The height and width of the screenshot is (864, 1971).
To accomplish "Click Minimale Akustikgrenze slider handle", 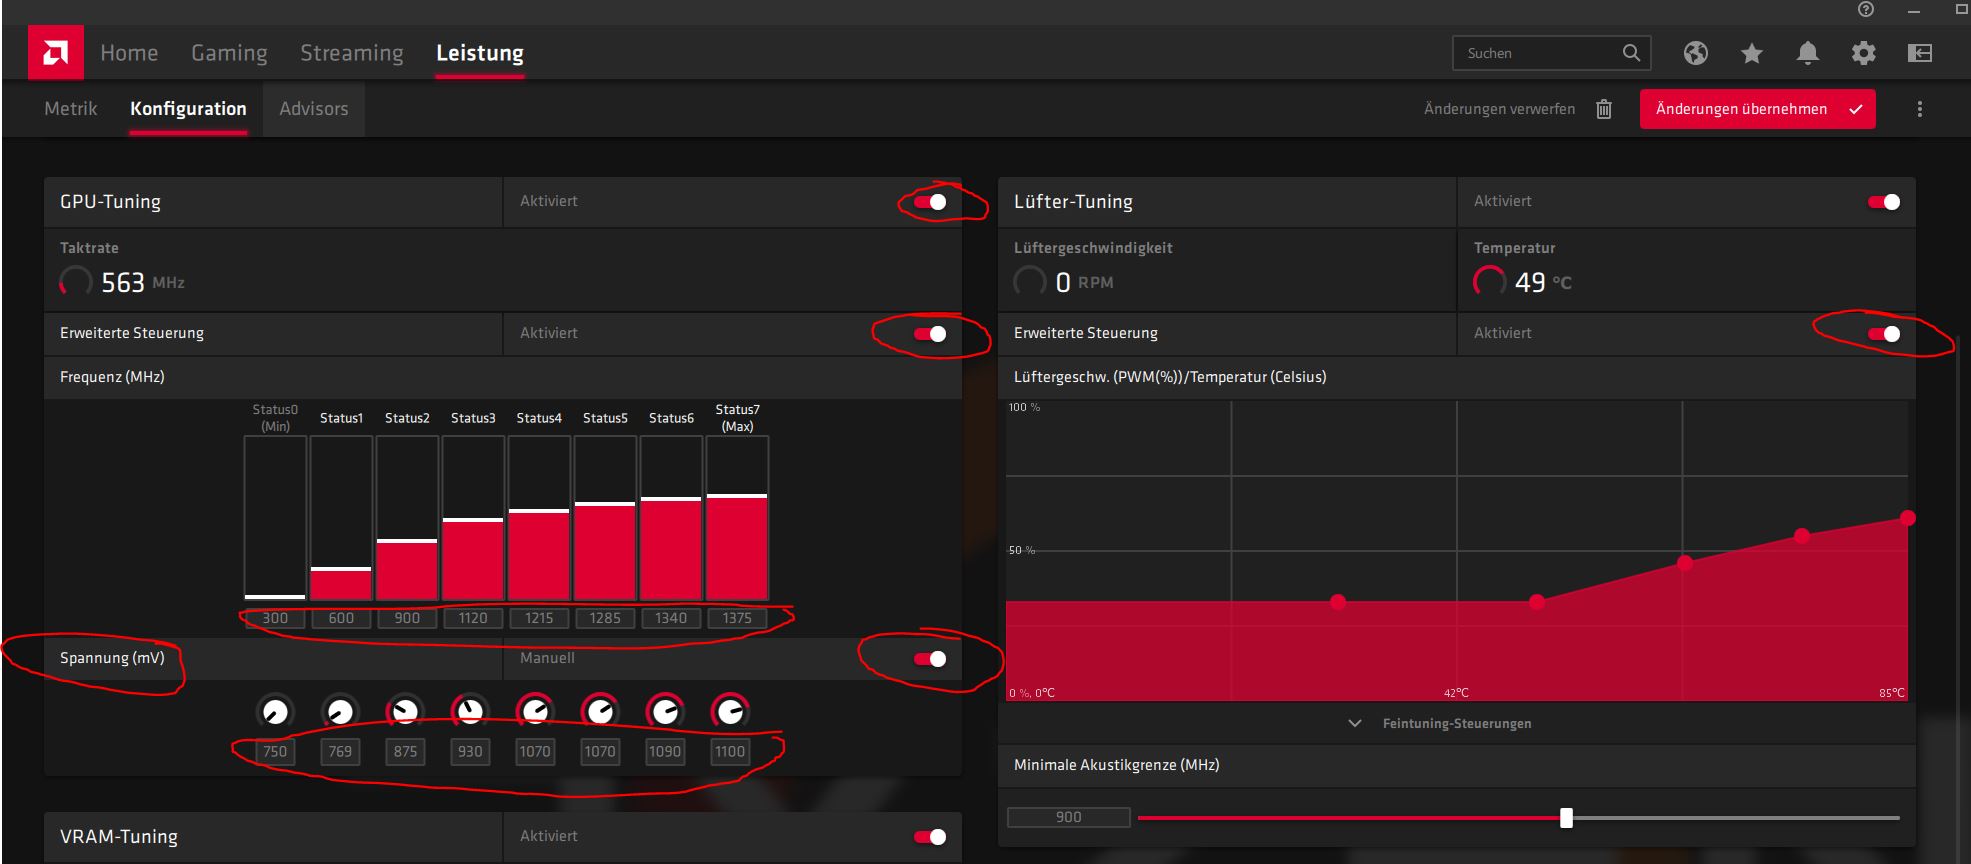I will (x=1566, y=818).
